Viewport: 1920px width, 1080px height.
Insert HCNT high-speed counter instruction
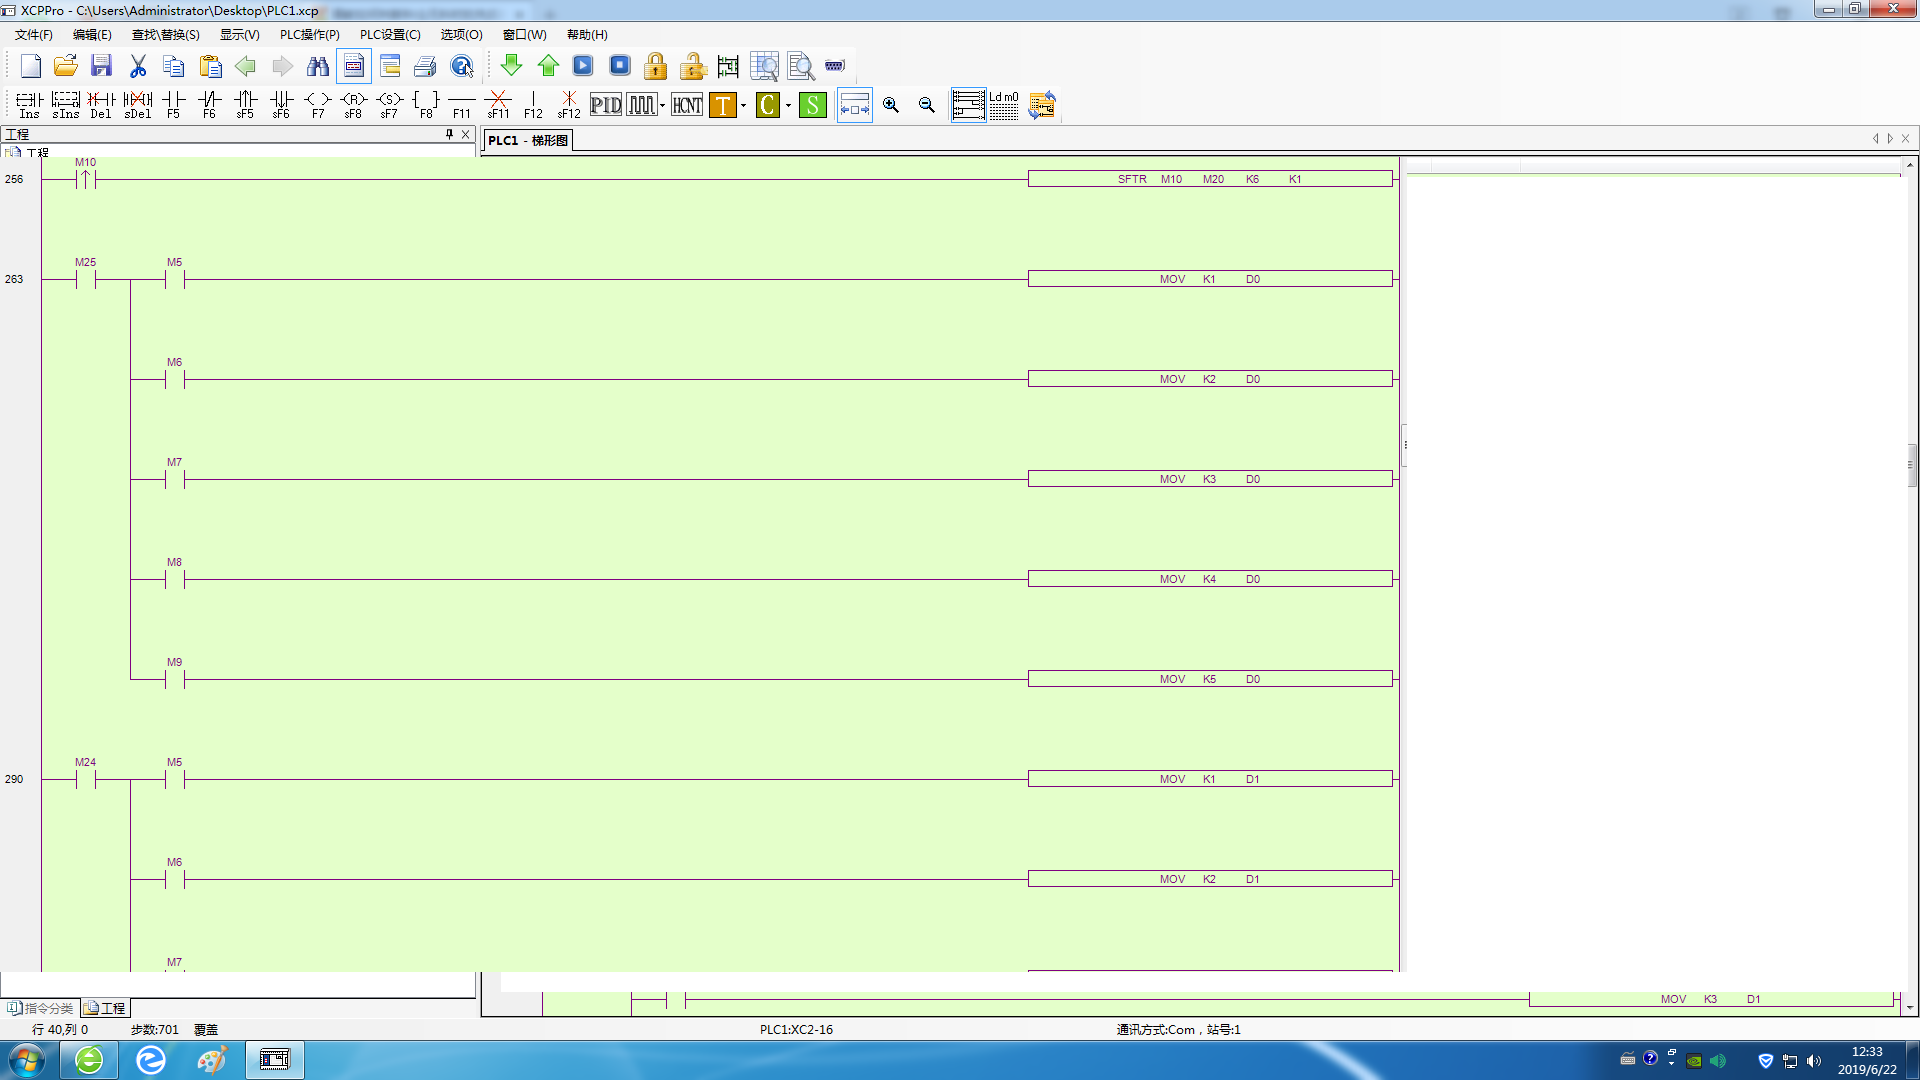coord(687,105)
